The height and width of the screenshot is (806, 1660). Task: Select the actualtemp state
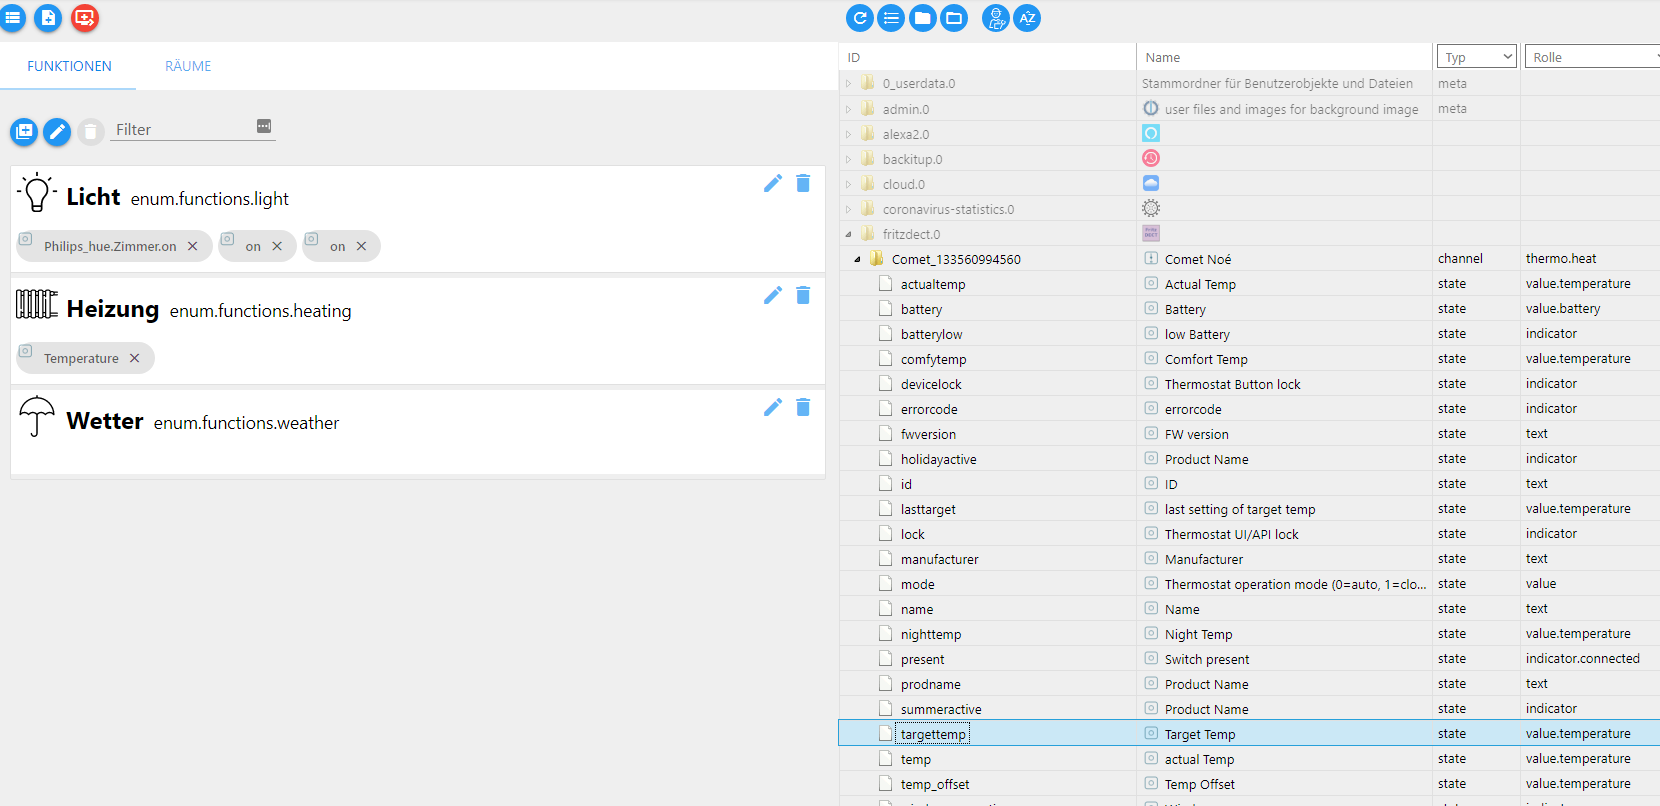coord(933,284)
